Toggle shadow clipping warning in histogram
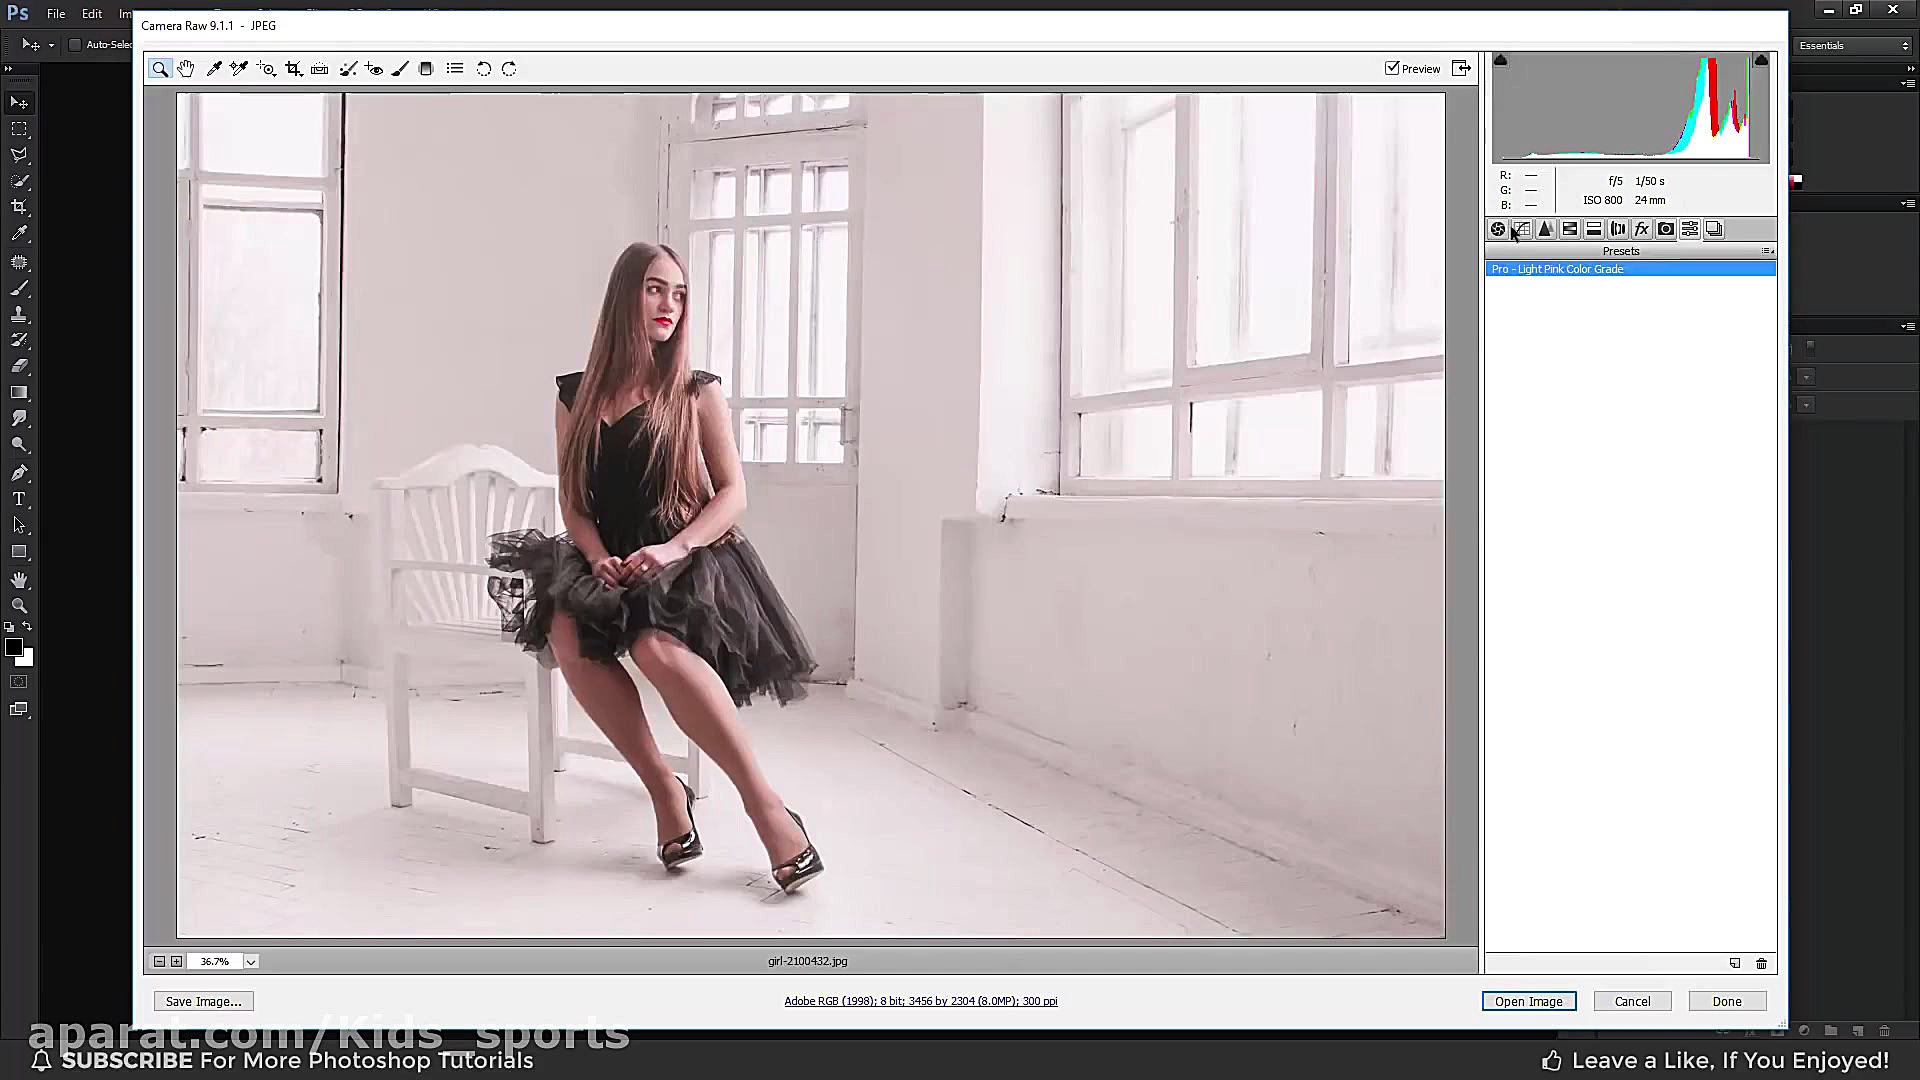The image size is (1920, 1080). (1500, 61)
